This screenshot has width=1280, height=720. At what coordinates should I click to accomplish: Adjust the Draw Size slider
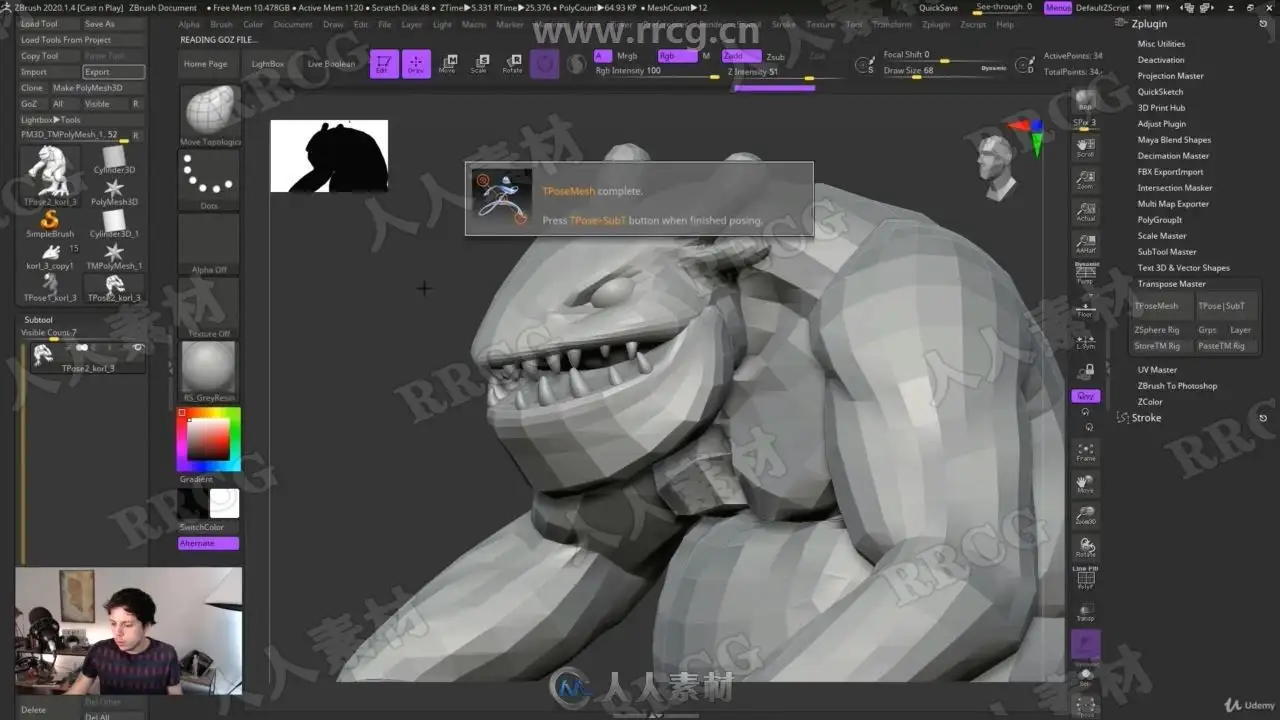945,71
